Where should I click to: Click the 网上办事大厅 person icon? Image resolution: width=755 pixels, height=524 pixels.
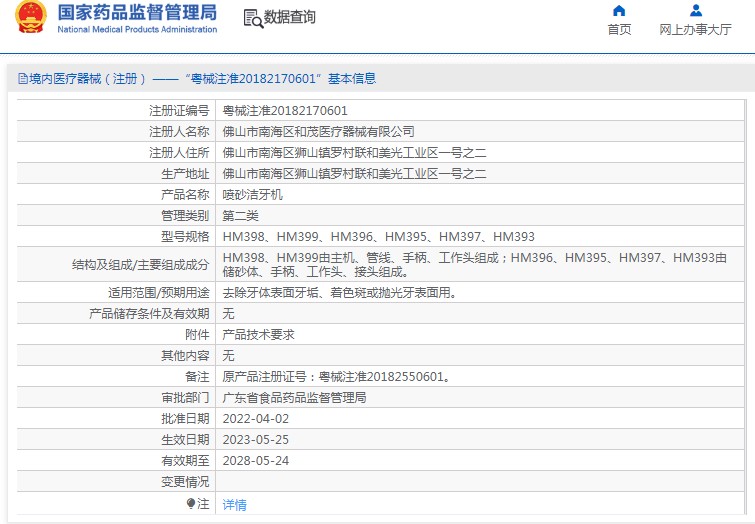point(695,11)
